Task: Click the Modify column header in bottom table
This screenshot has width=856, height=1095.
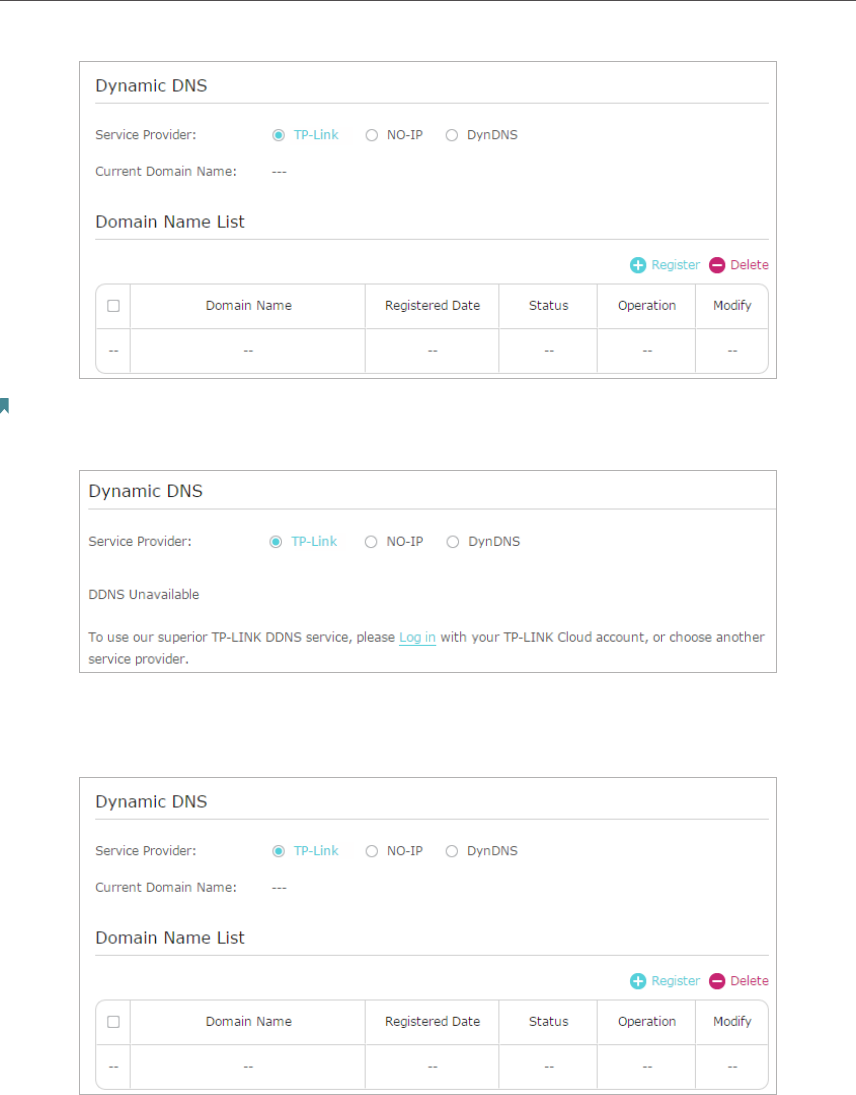Action: (x=732, y=1022)
